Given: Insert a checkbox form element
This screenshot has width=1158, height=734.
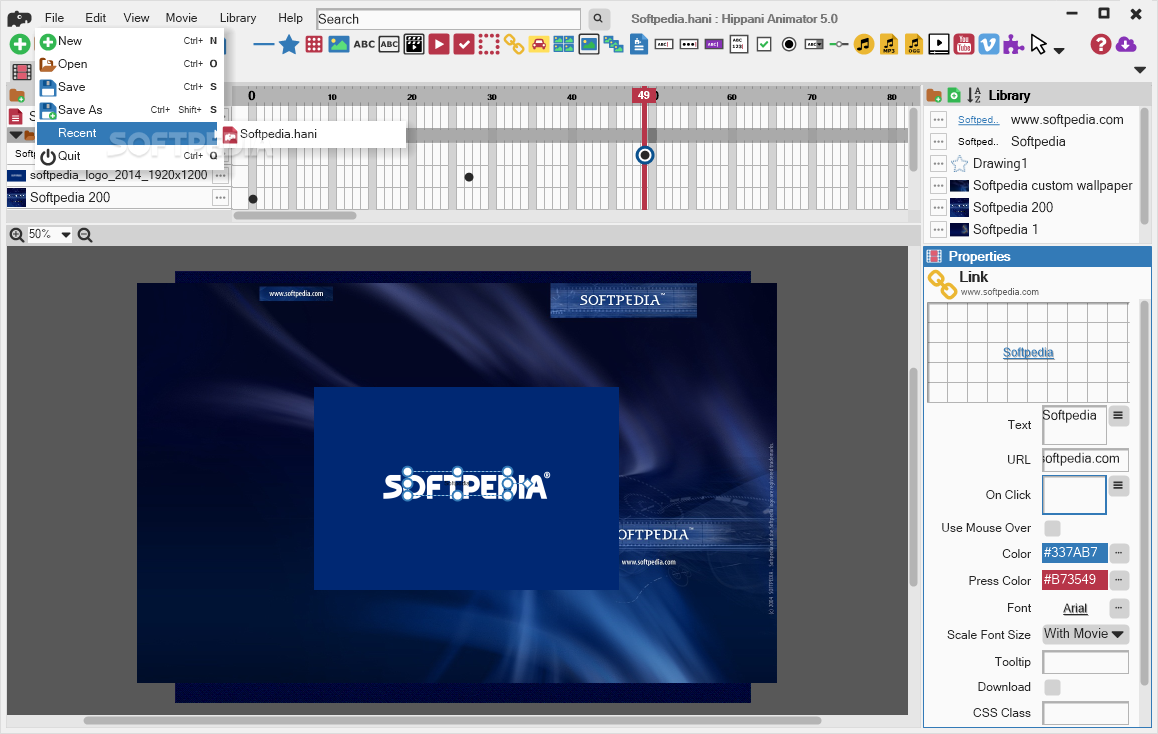Looking at the screenshot, I should [764, 45].
